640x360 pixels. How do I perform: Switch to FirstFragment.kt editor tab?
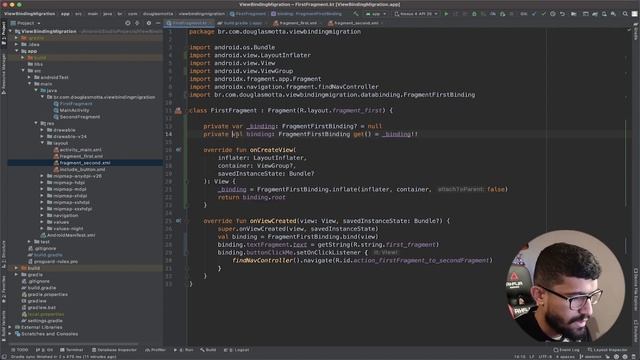[189, 23]
